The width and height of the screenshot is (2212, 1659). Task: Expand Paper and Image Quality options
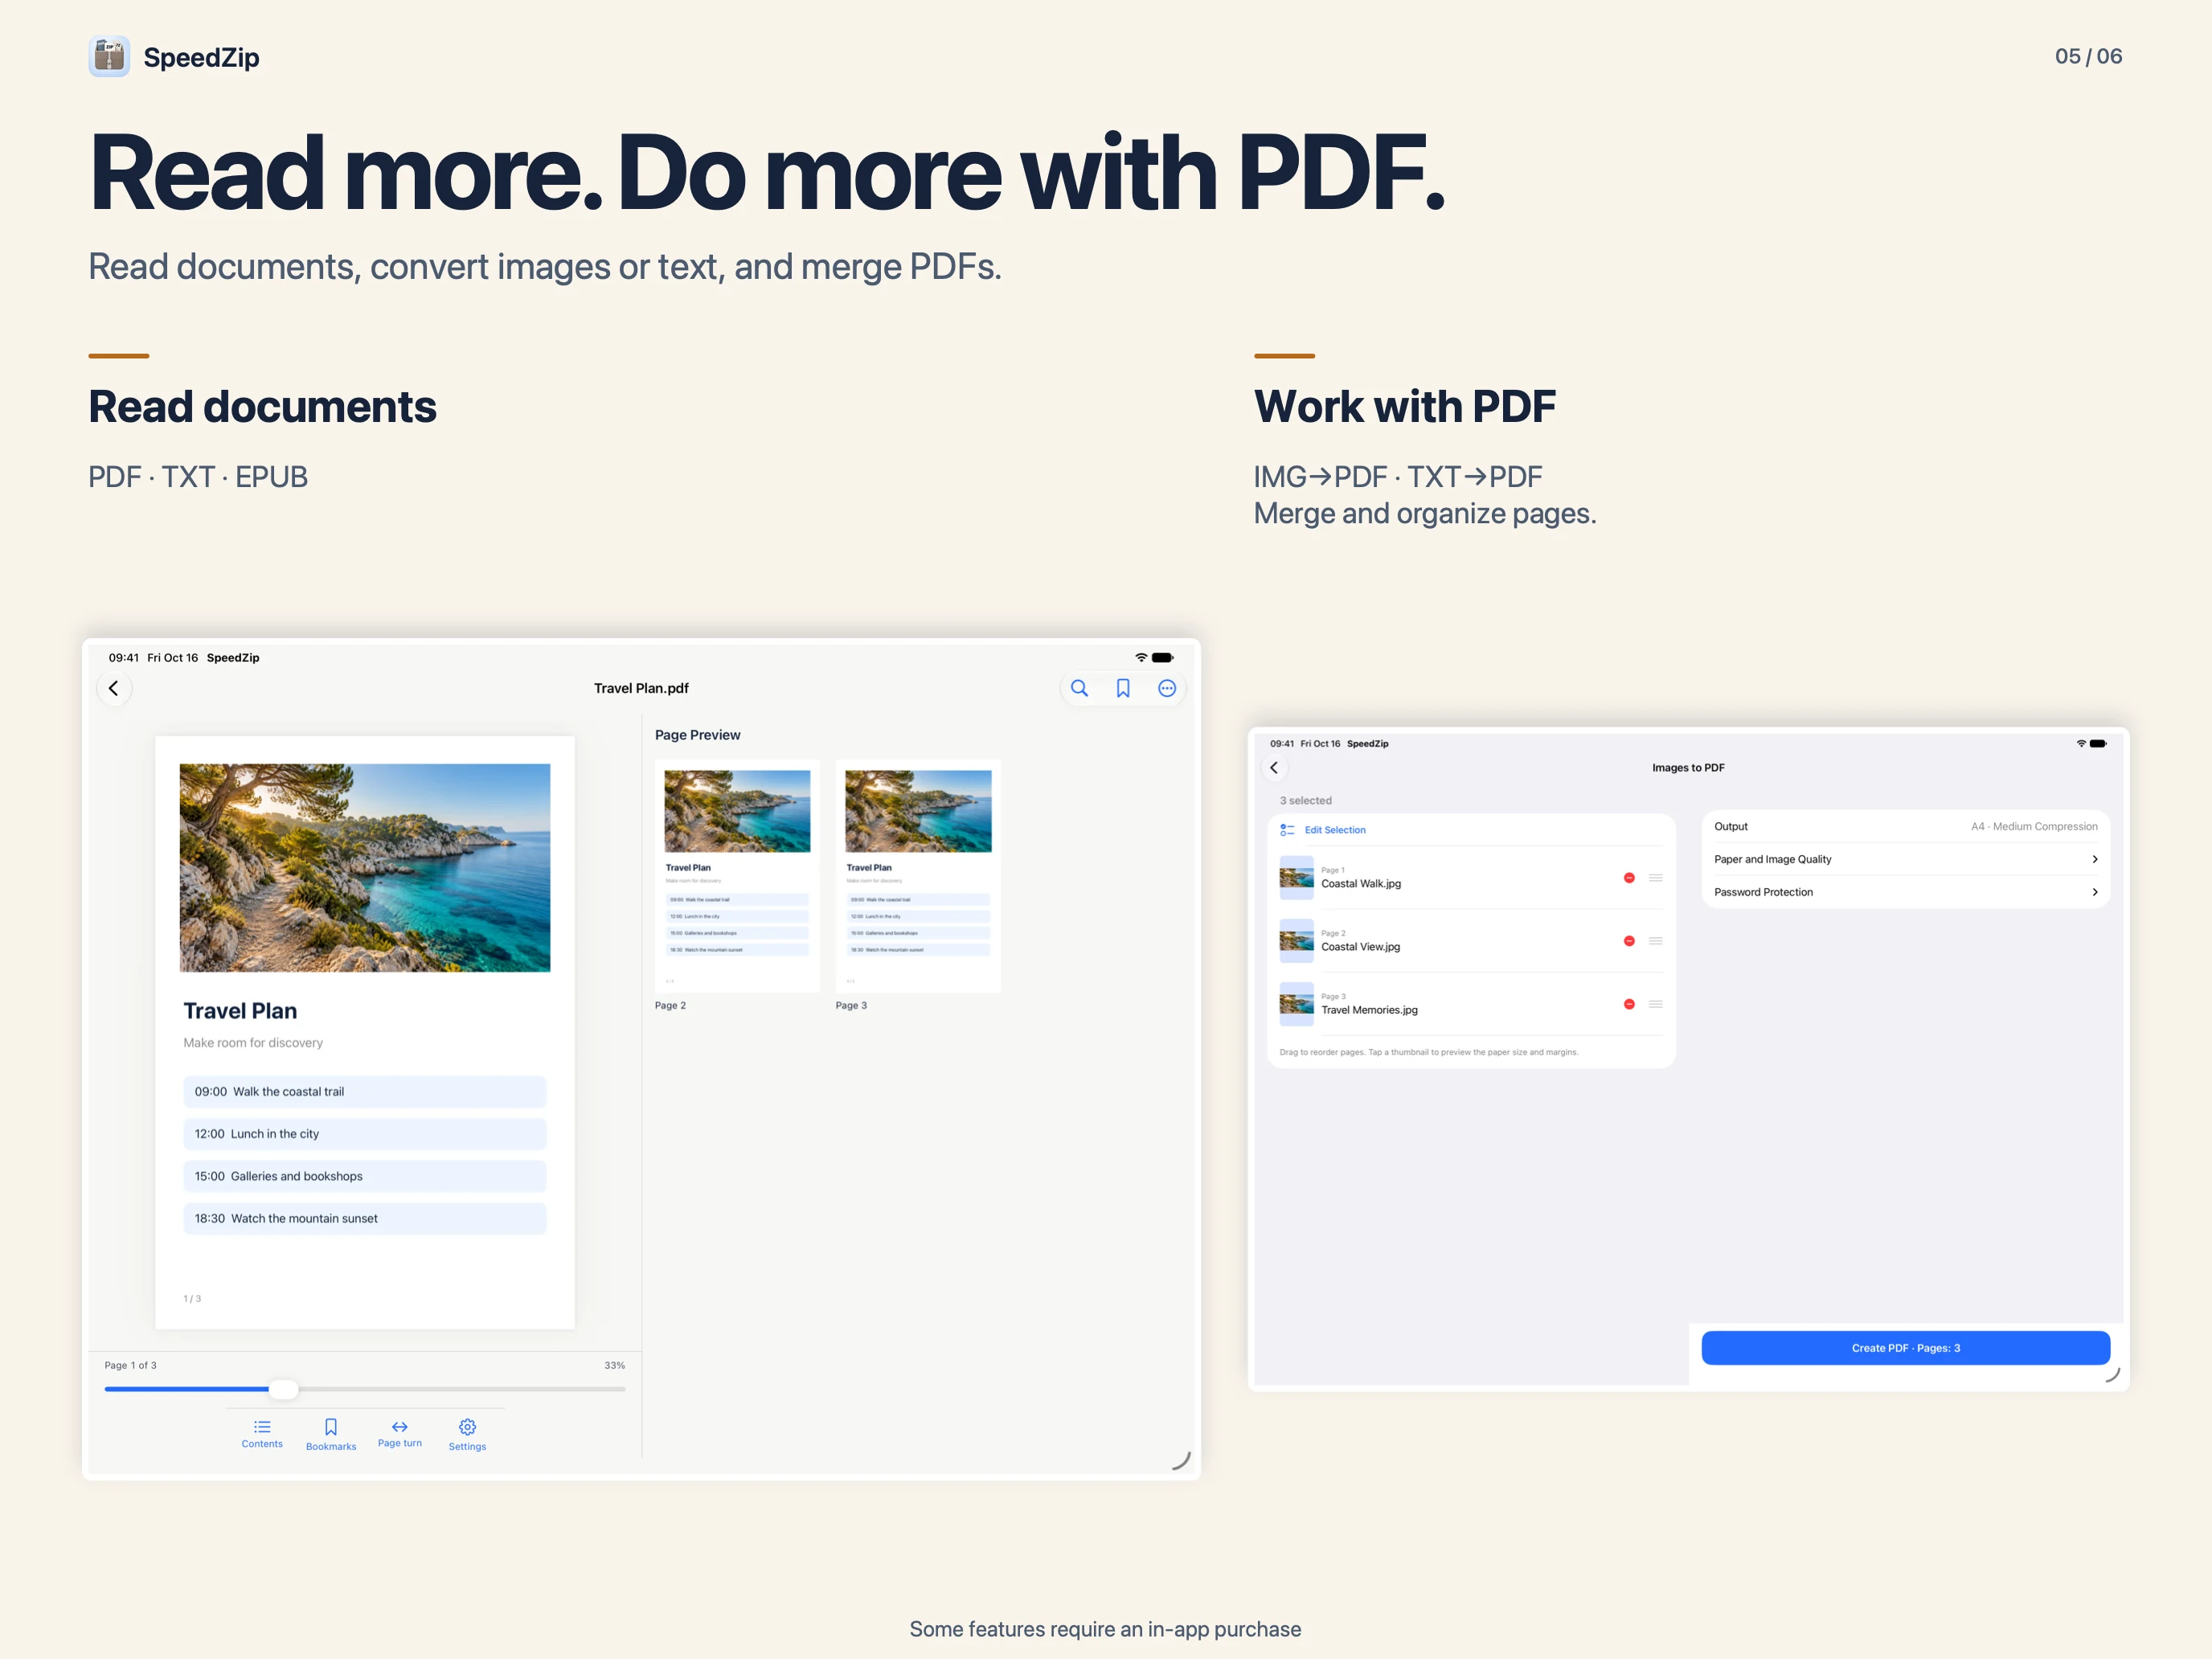pos(1906,859)
